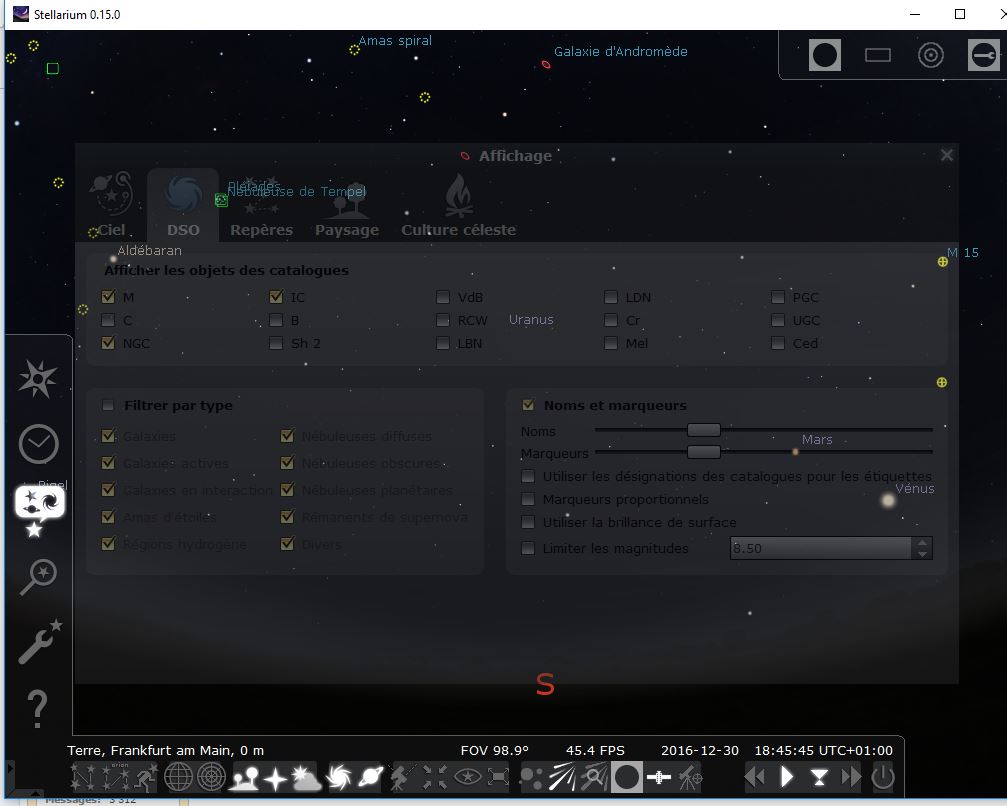Screen dimensions: 1007x806
Task: Check Marqueurs proportionnels option
Action: 529,499
